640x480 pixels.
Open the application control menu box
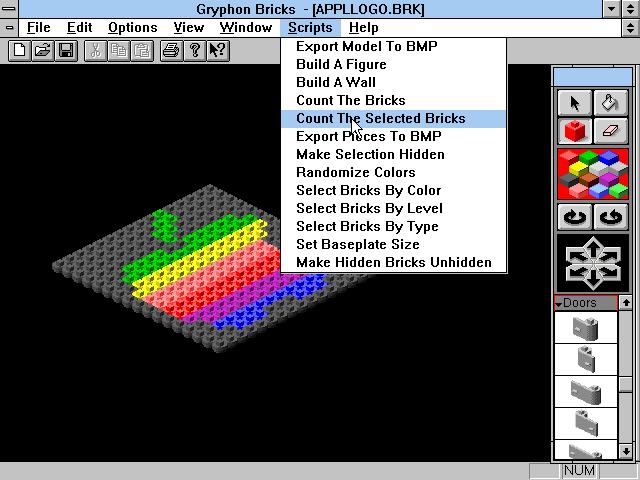pos(9,9)
